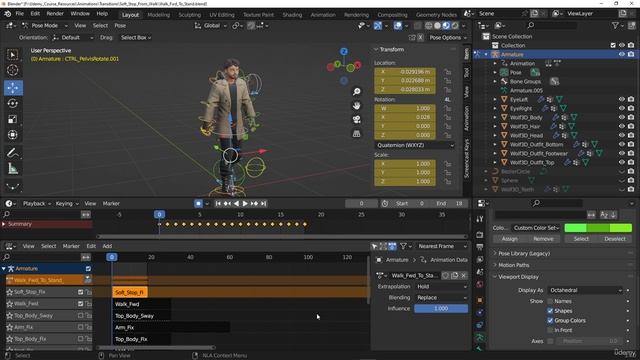Open the Render menu
Image resolution: width=640 pixels, height=360 pixels.
click(x=55, y=13)
